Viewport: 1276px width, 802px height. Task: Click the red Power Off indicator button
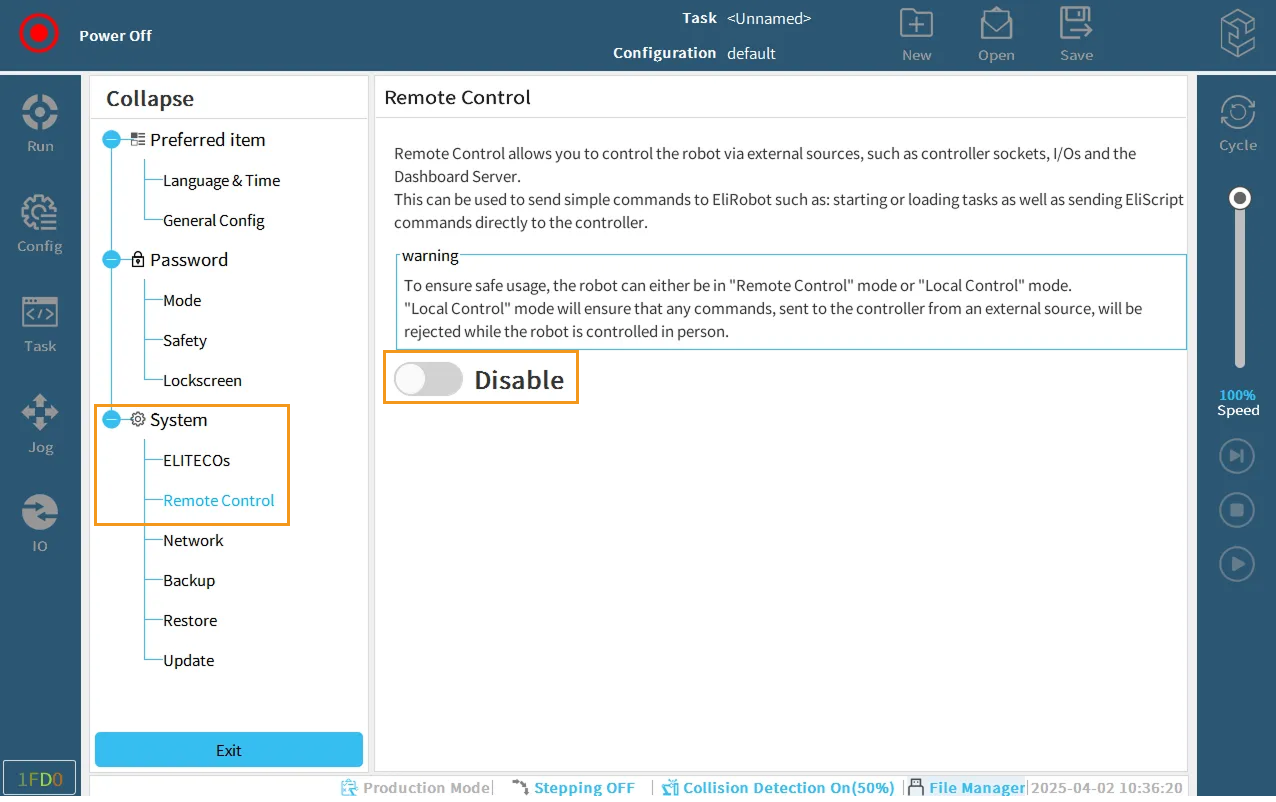coord(38,34)
